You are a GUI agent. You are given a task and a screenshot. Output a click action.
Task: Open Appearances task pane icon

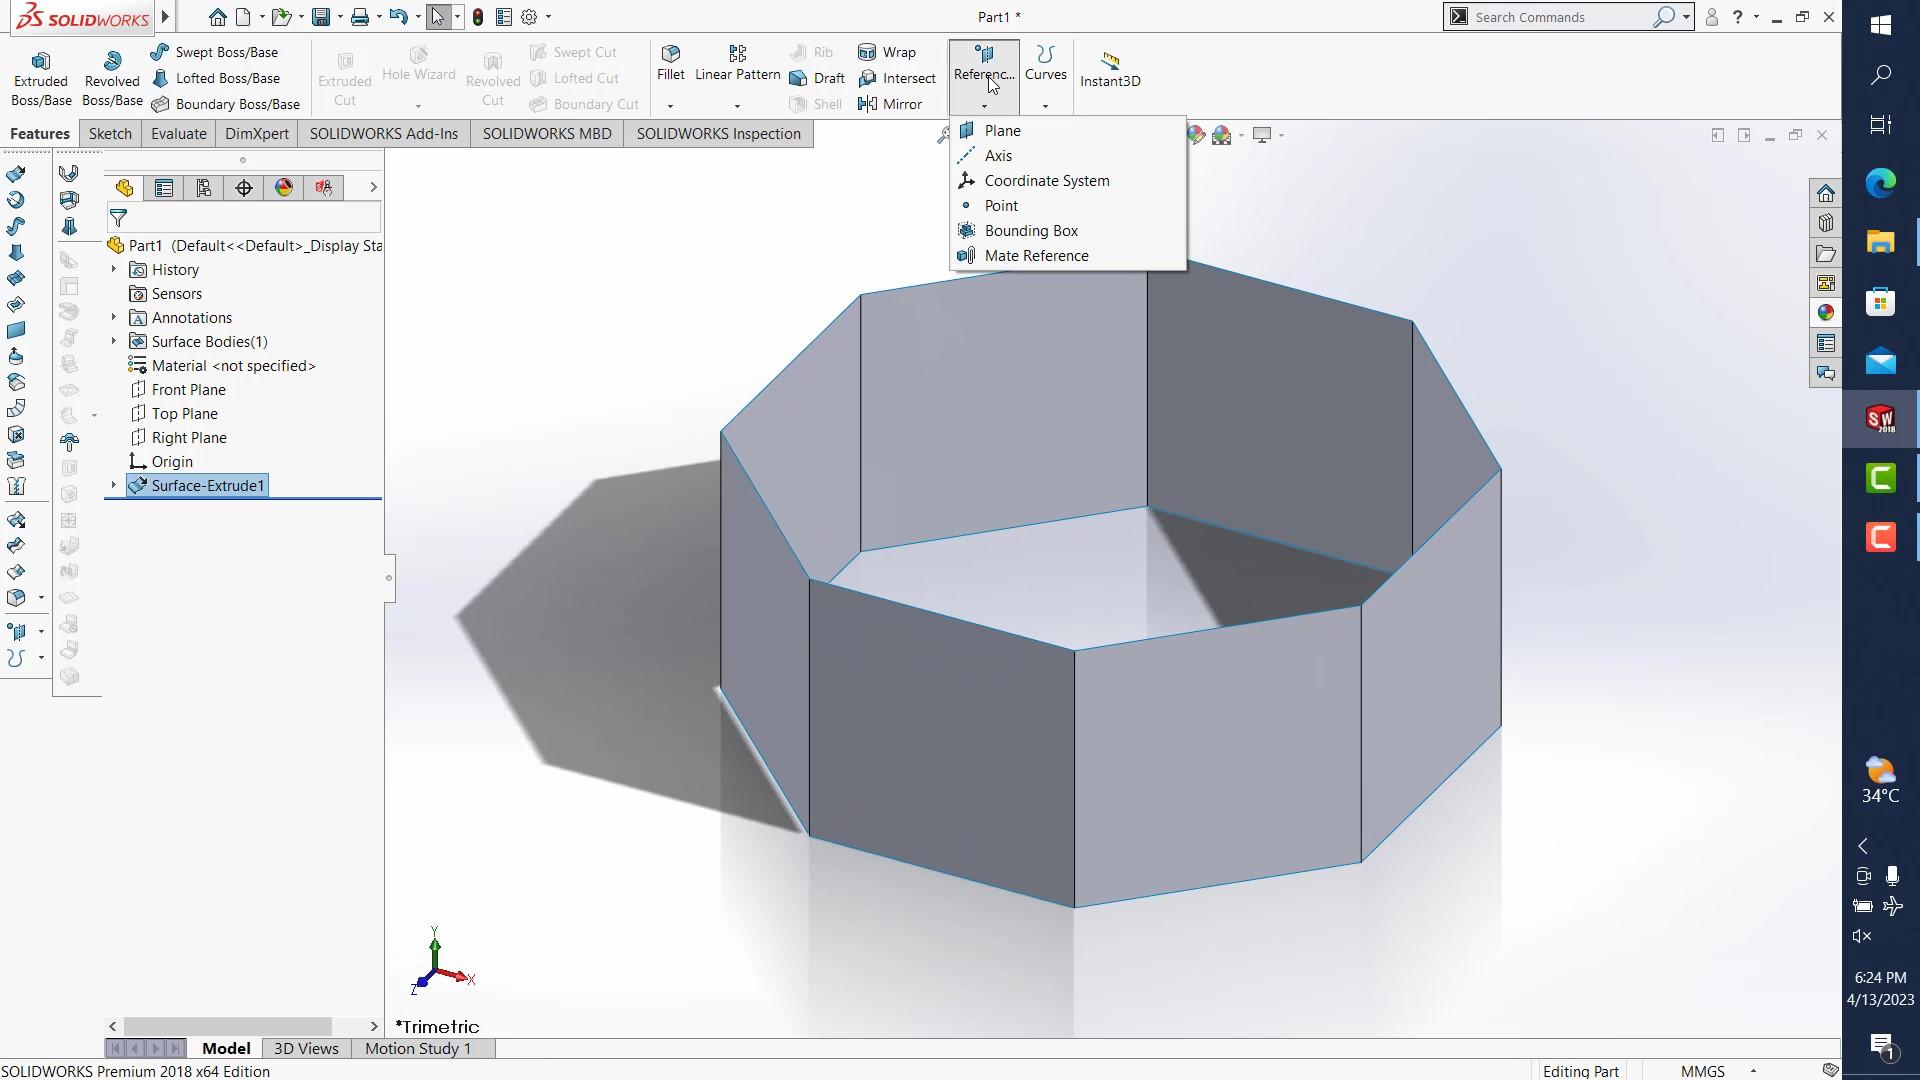point(1826,313)
